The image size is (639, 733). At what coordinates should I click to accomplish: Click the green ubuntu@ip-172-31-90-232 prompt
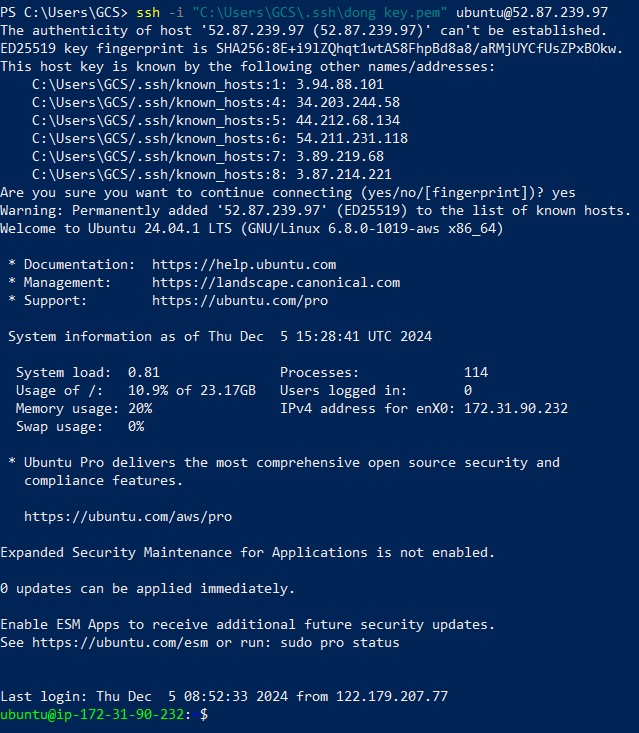click(92, 714)
